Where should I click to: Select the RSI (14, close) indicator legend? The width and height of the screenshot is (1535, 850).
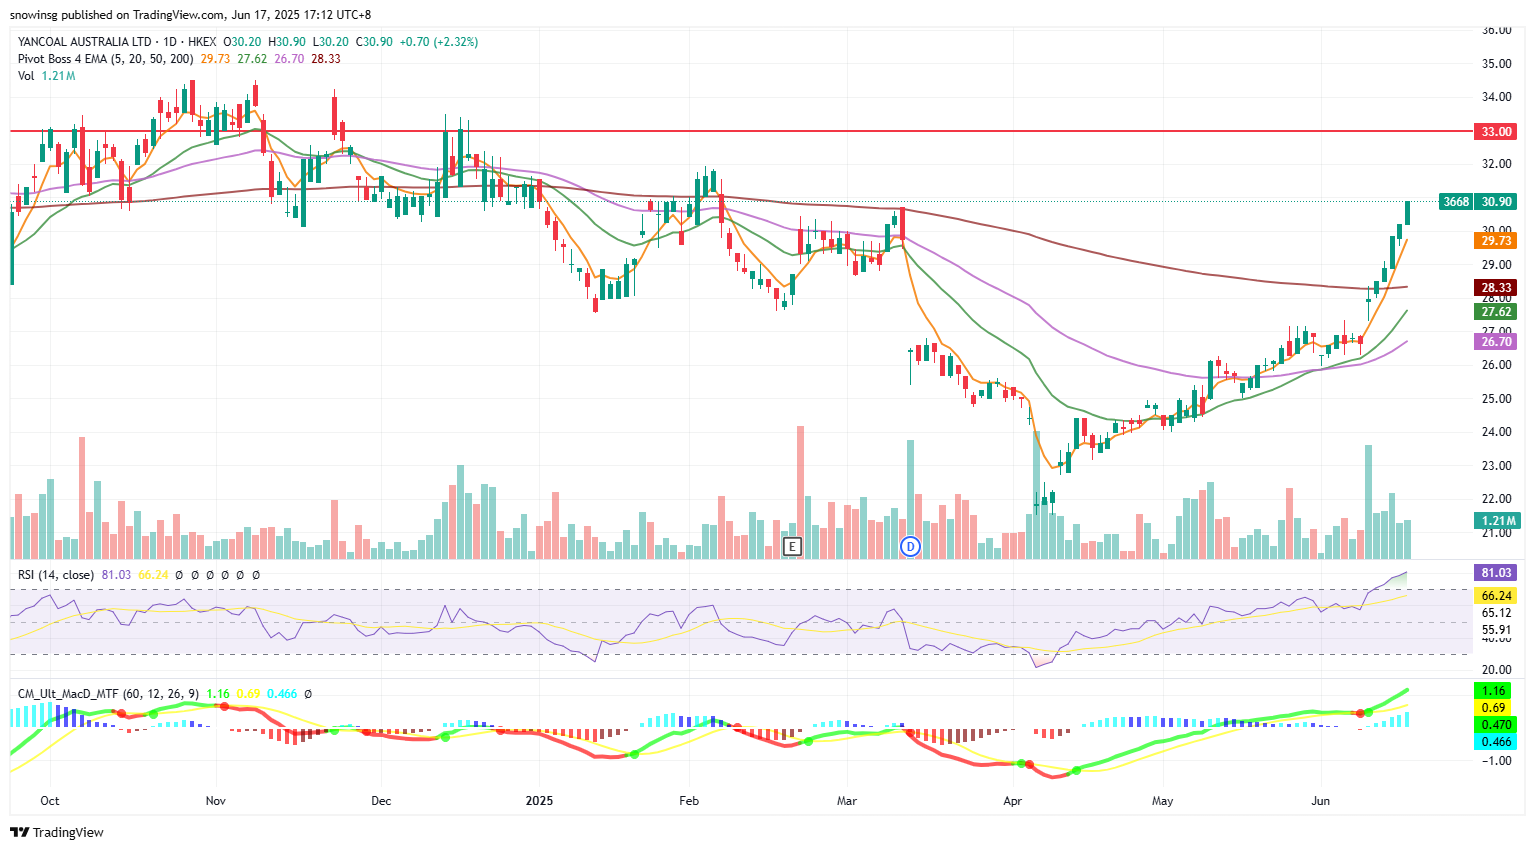point(56,575)
